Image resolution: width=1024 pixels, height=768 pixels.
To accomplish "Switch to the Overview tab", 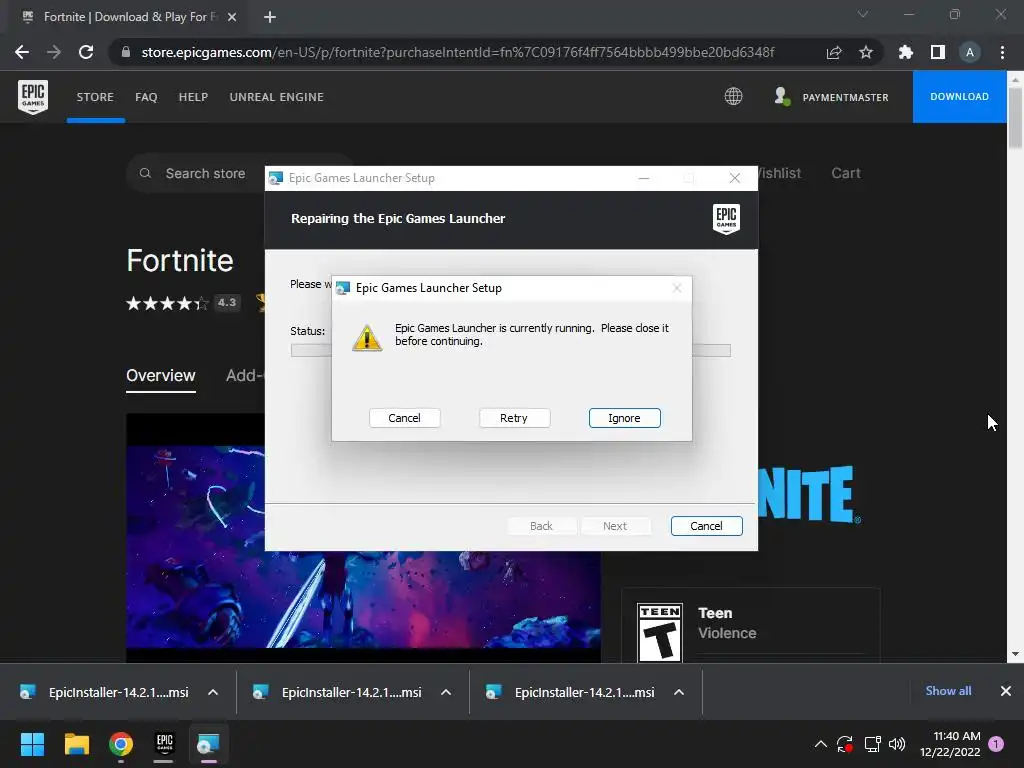I will [x=161, y=376].
